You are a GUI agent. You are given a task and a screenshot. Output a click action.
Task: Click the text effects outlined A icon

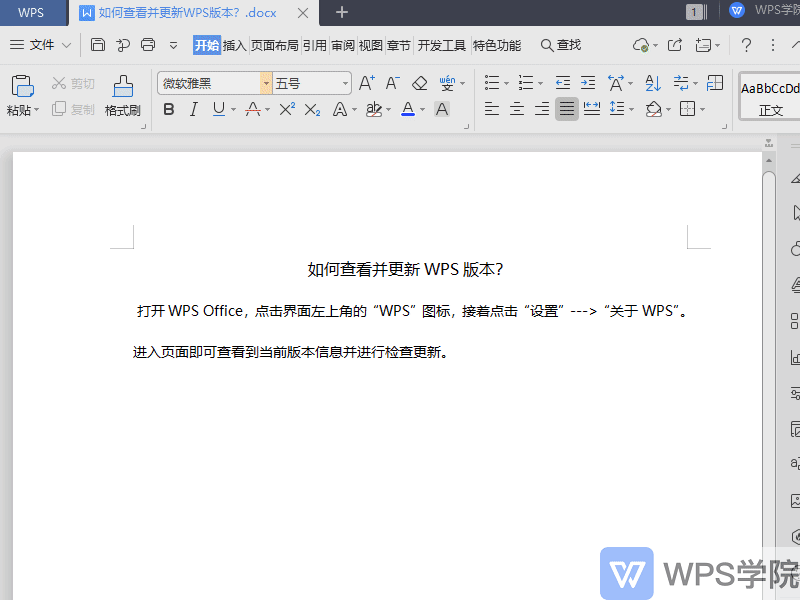(x=340, y=109)
